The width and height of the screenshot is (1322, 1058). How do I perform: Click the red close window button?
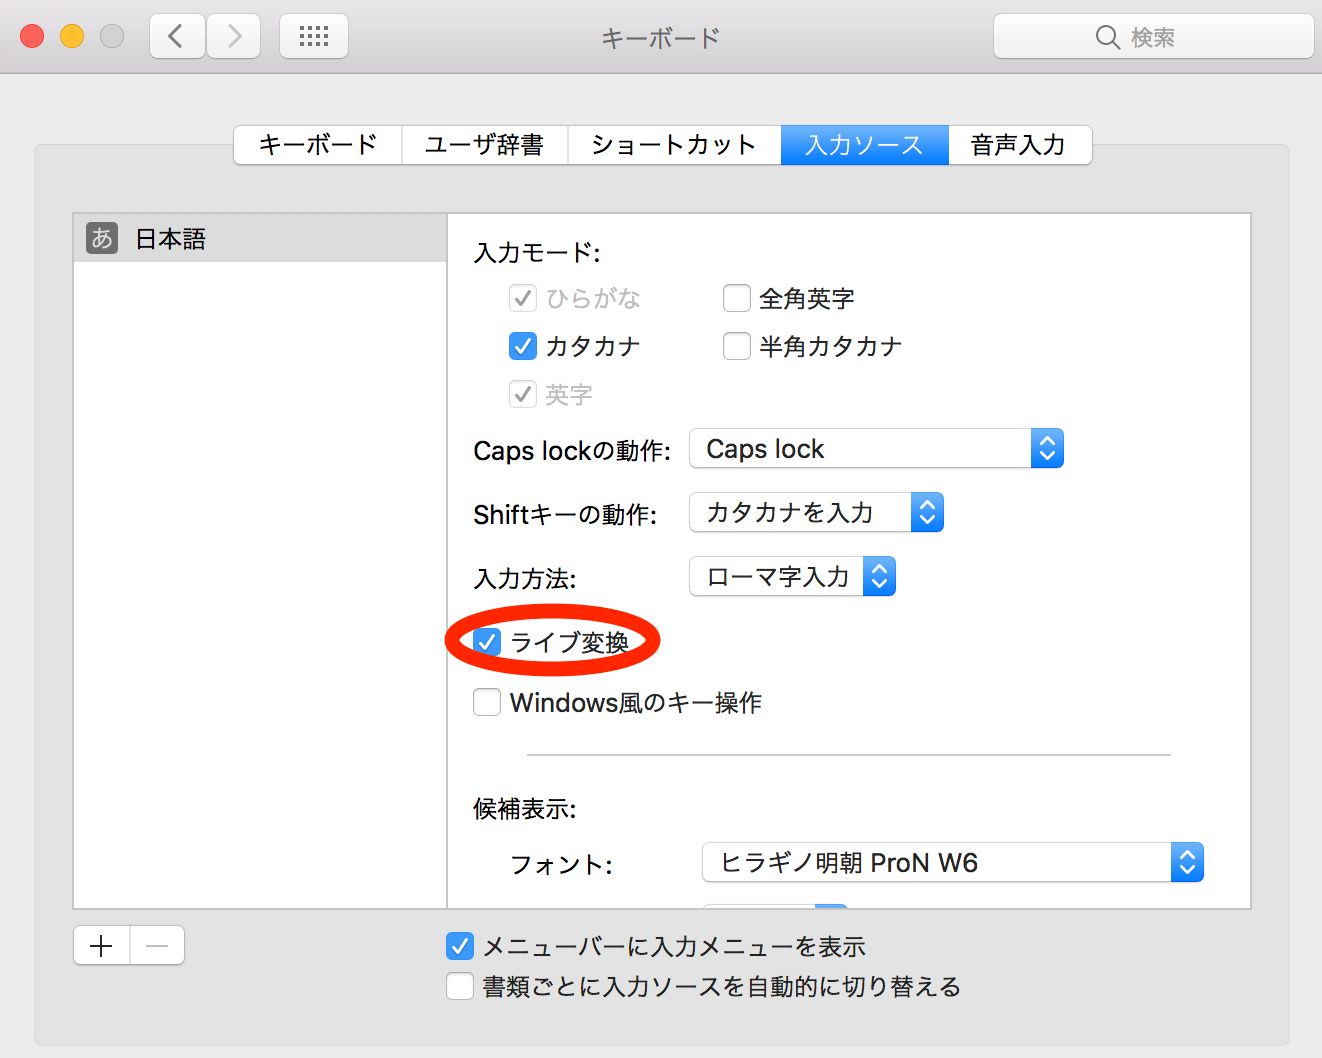coord(32,37)
